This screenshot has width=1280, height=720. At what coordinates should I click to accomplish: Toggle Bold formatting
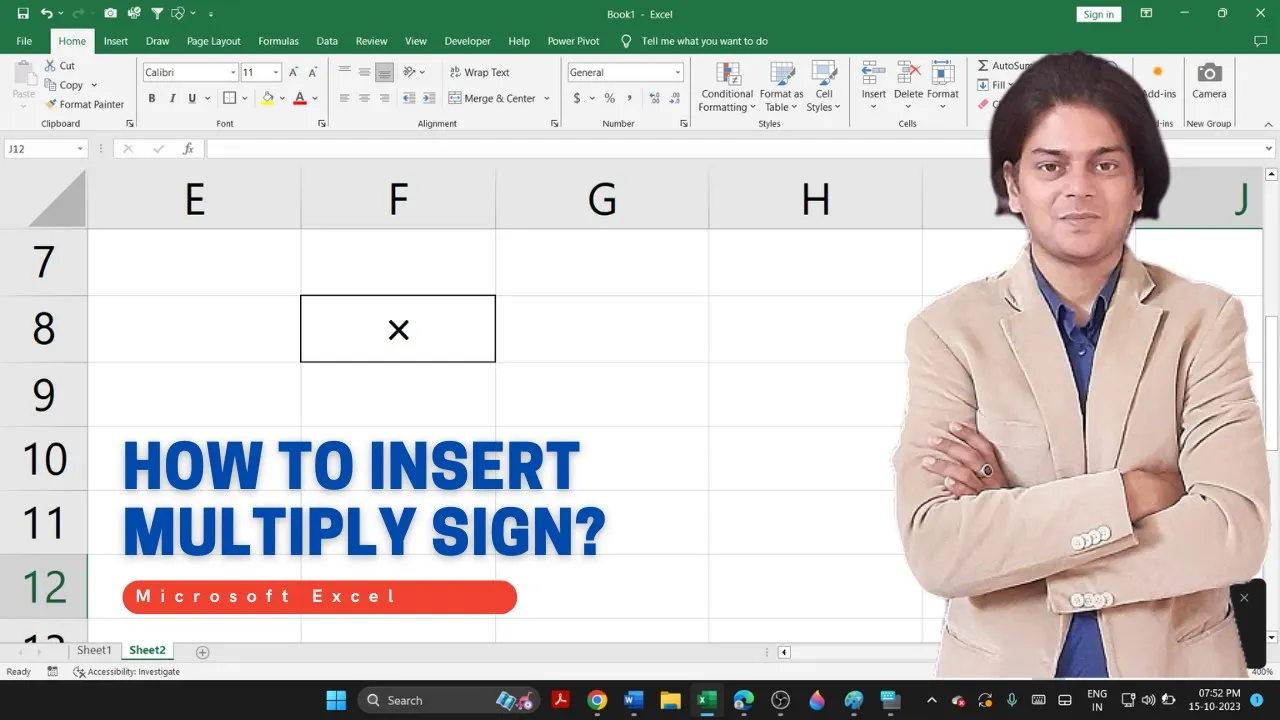(x=152, y=98)
